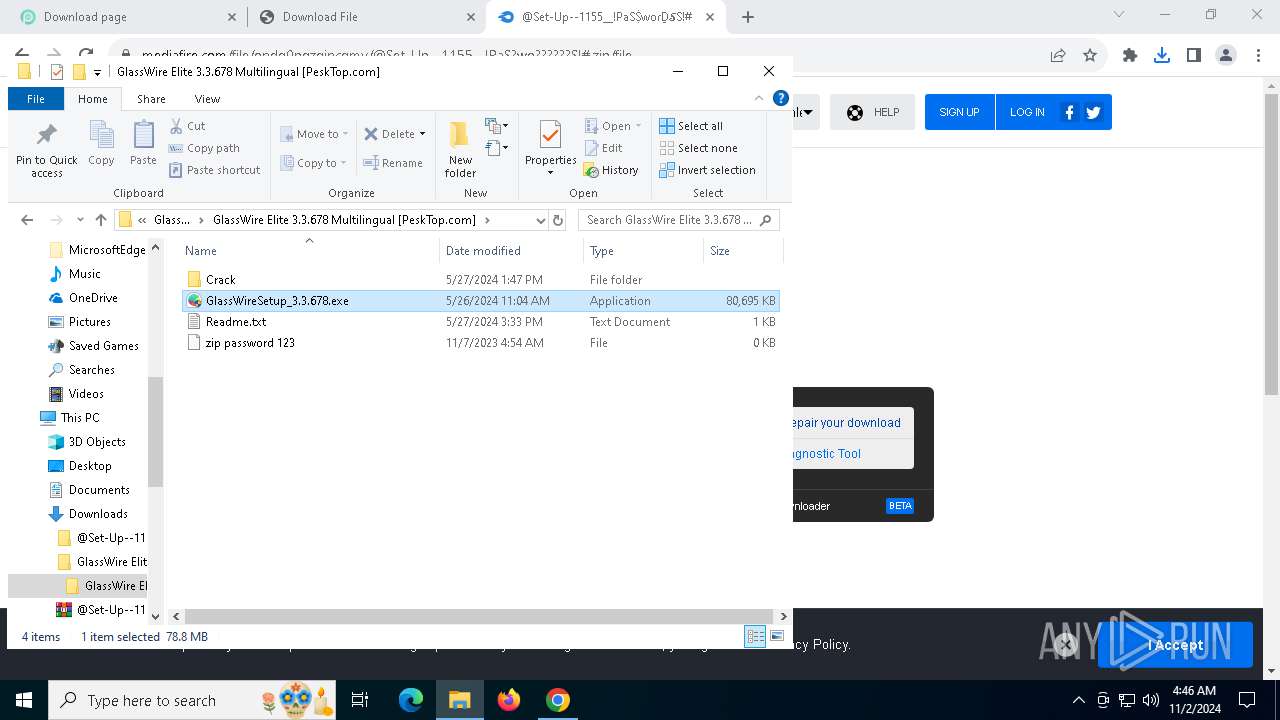Bookmark this page star icon
1280x720 pixels.
click(1090, 56)
